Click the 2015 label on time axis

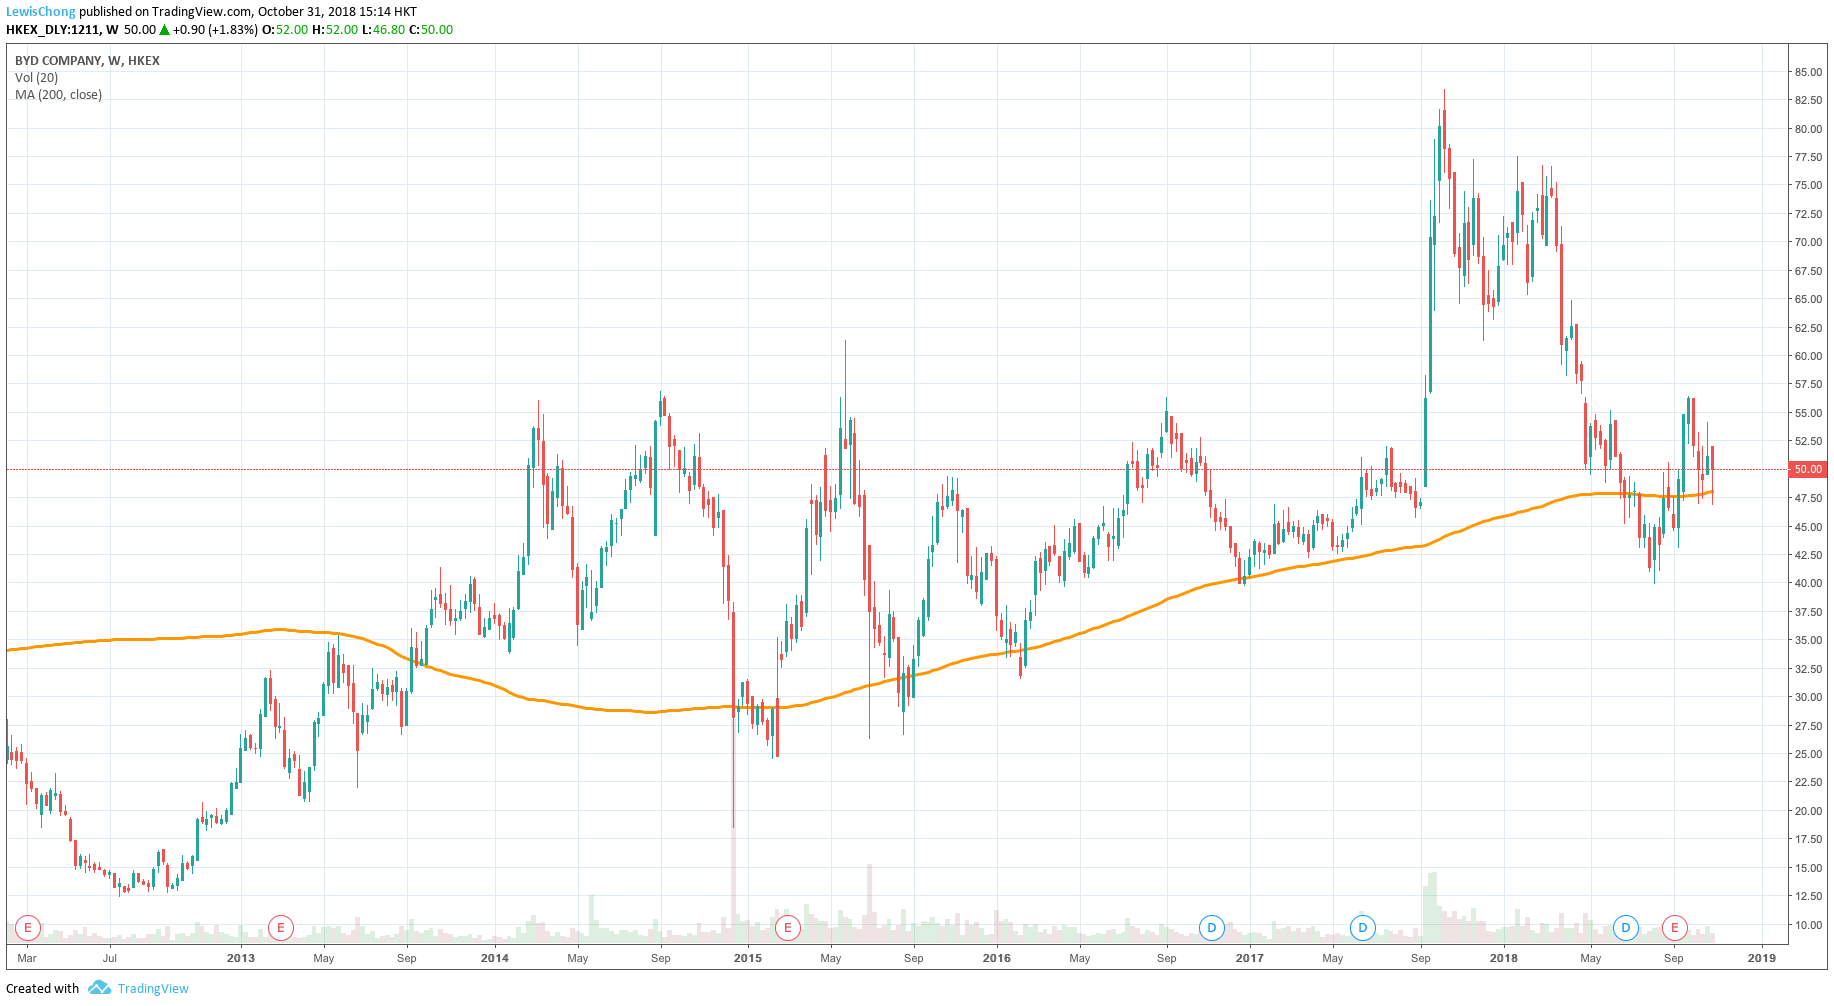tap(748, 958)
